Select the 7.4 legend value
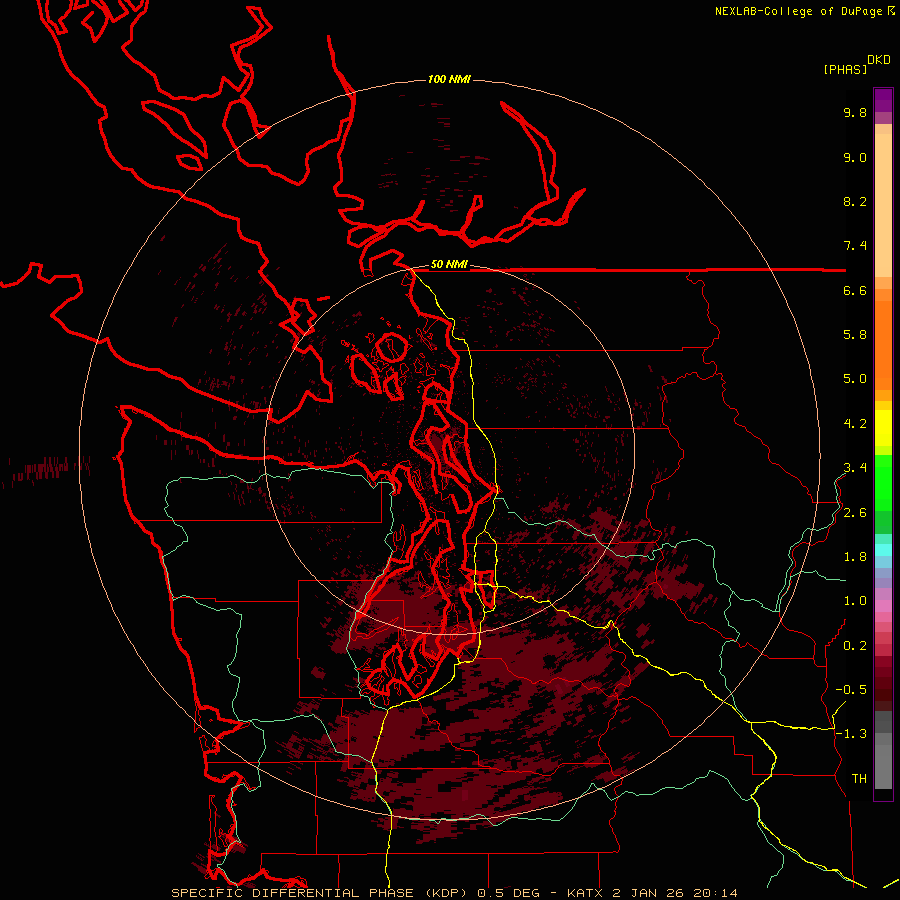Screen dimensions: 900x900 (855, 246)
